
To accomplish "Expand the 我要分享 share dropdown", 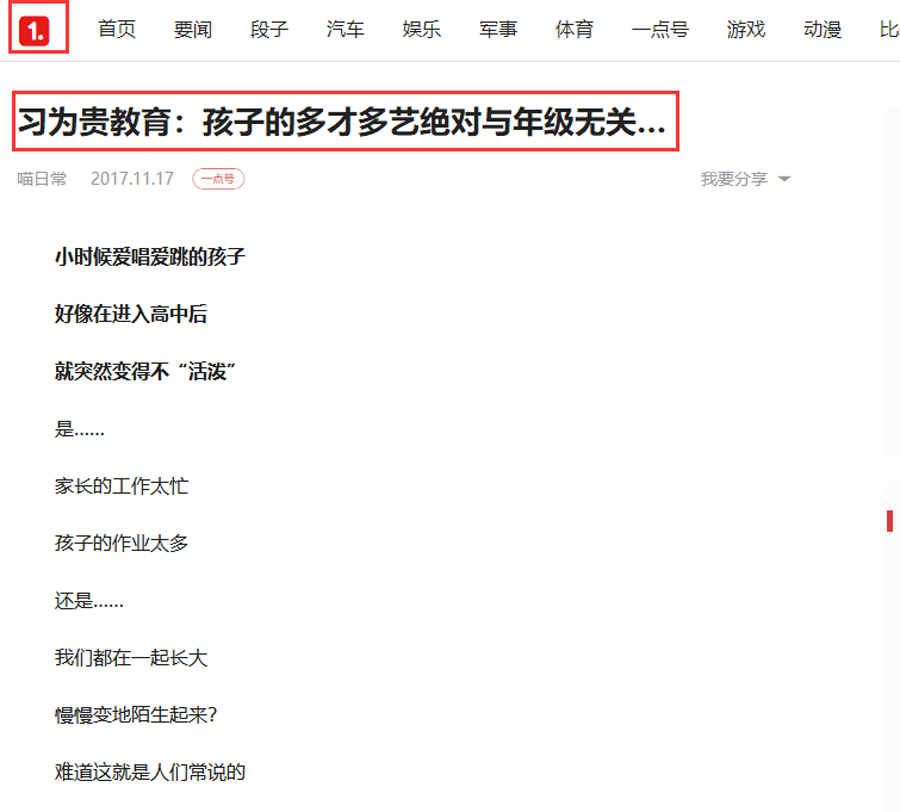I will click(745, 179).
